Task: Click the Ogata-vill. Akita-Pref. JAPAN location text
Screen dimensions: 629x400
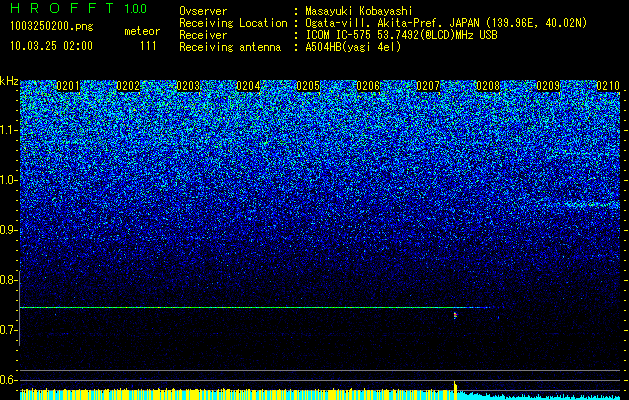Action: point(446,24)
